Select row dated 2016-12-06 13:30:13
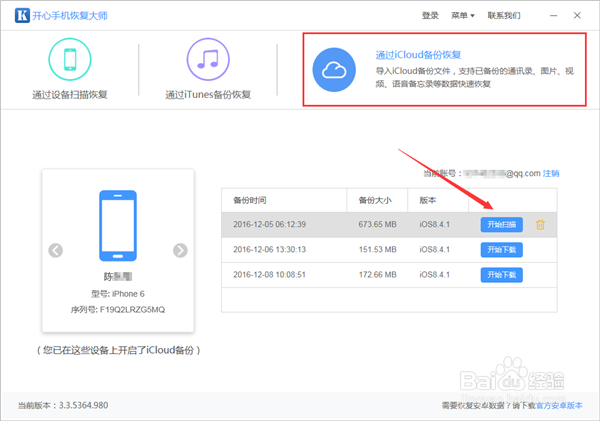 [389, 250]
